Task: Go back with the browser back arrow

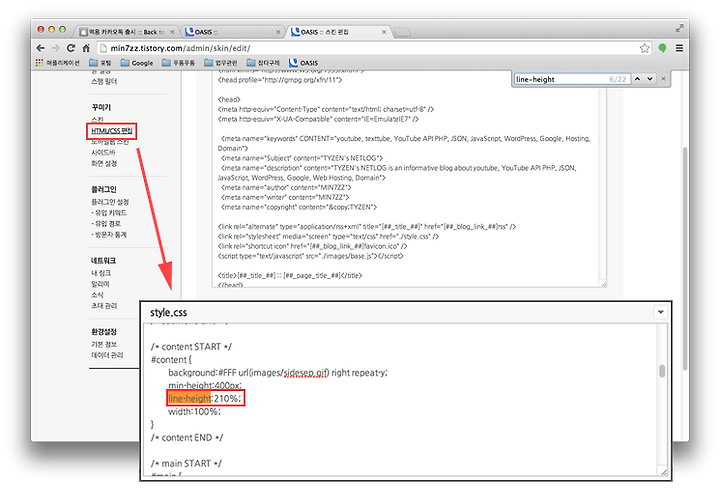Action: pyautogui.click(x=40, y=48)
